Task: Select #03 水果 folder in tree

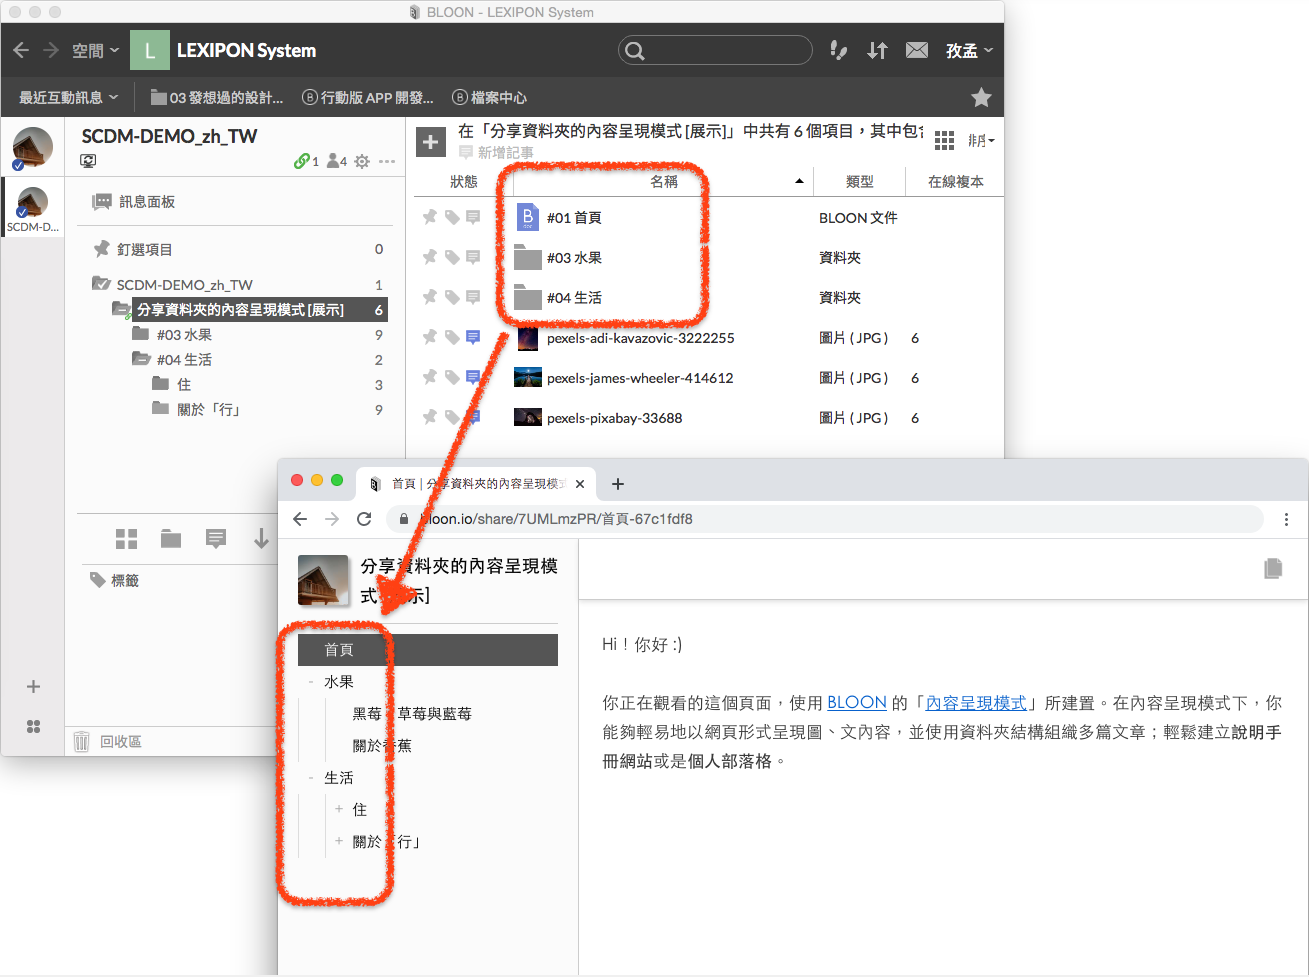Action: [184, 335]
